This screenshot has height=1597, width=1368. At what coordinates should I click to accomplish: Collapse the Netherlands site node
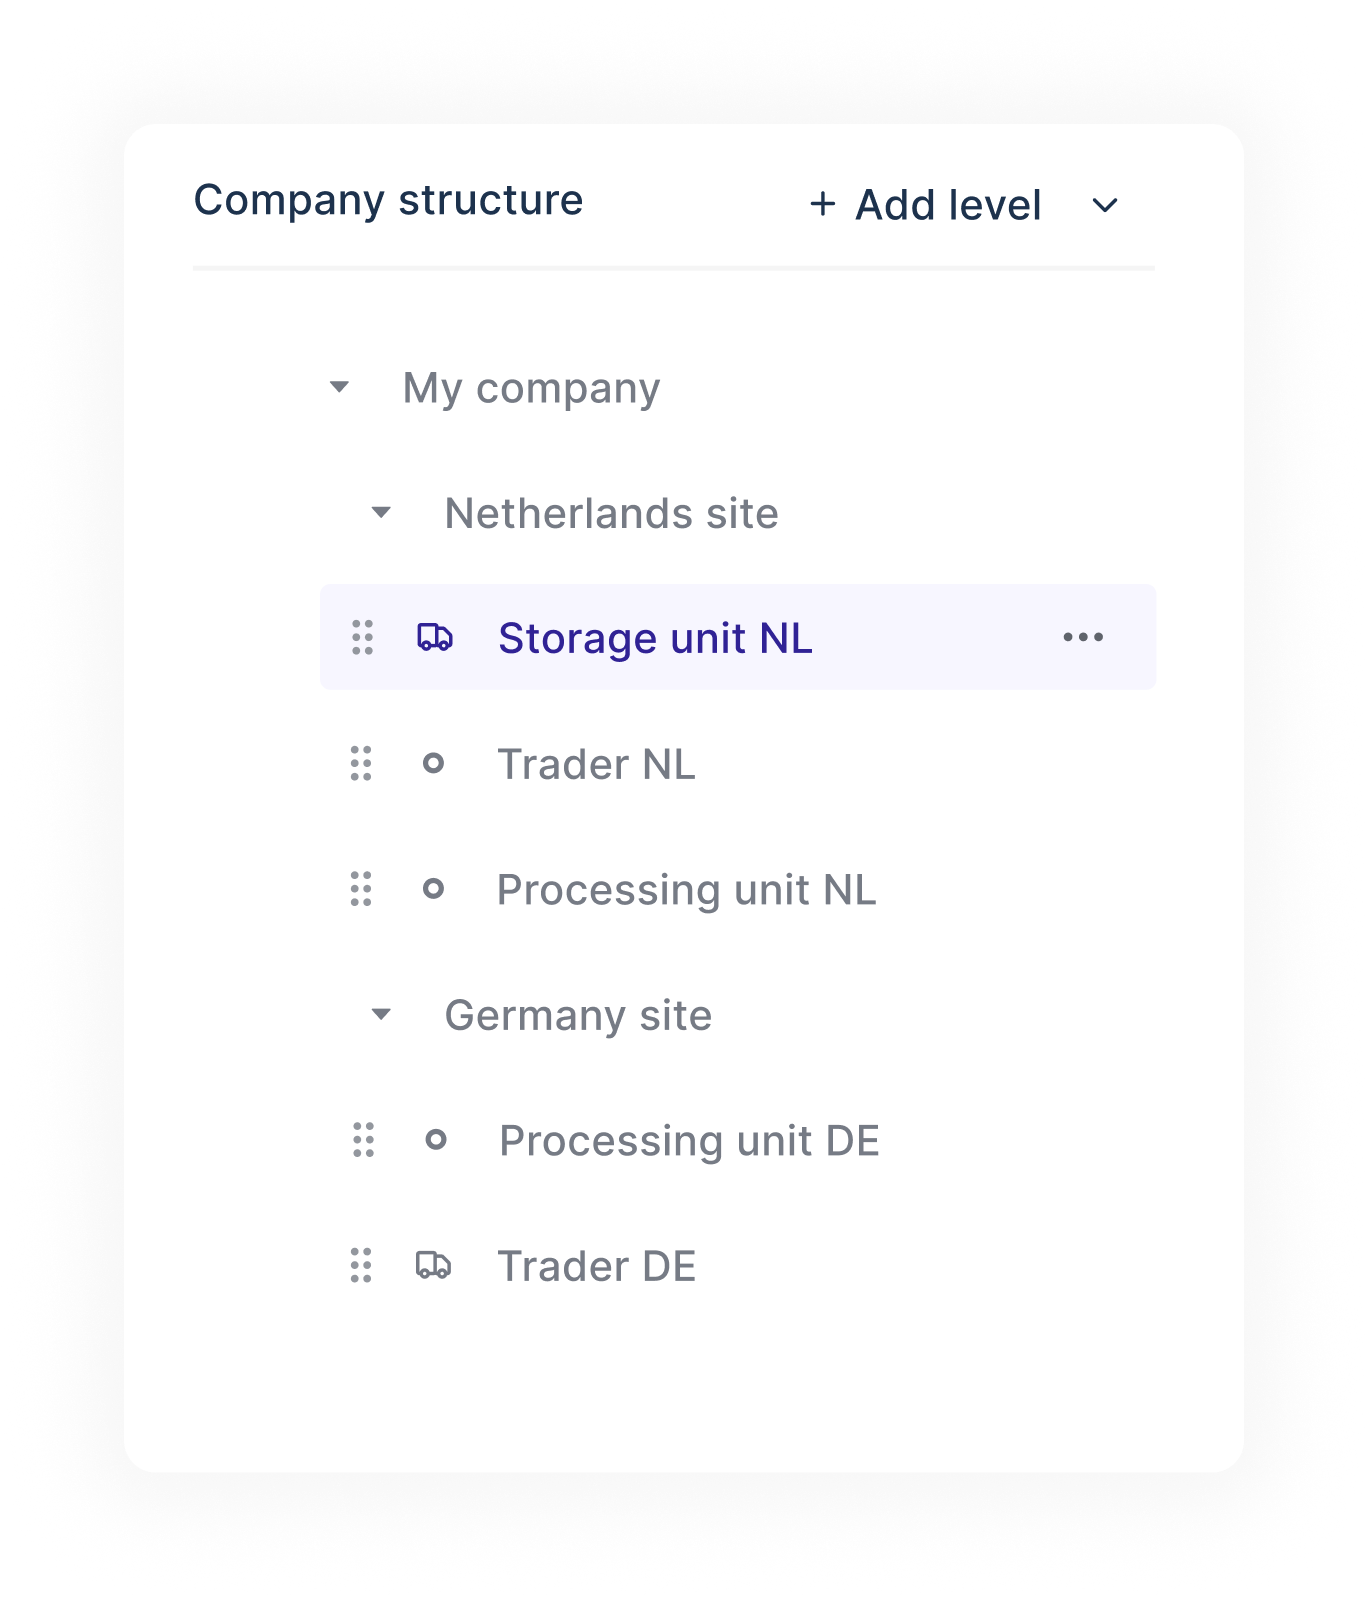coord(382,512)
